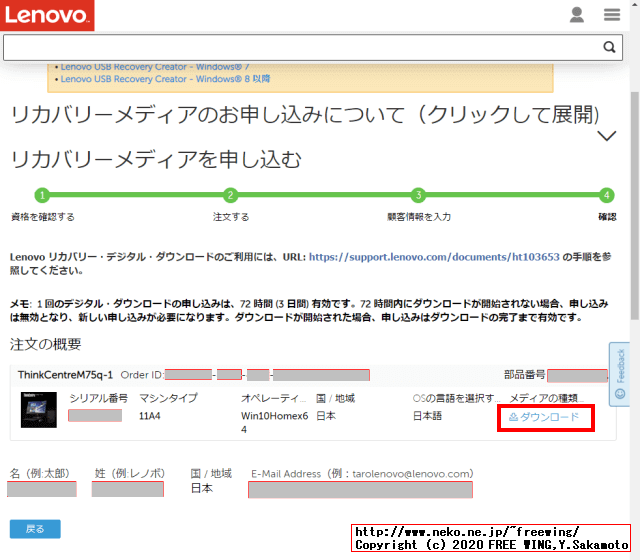Click the Order ID label
Image resolution: width=640 pixels, height=560 pixels.
pyautogui.click(x=142, y=375)
